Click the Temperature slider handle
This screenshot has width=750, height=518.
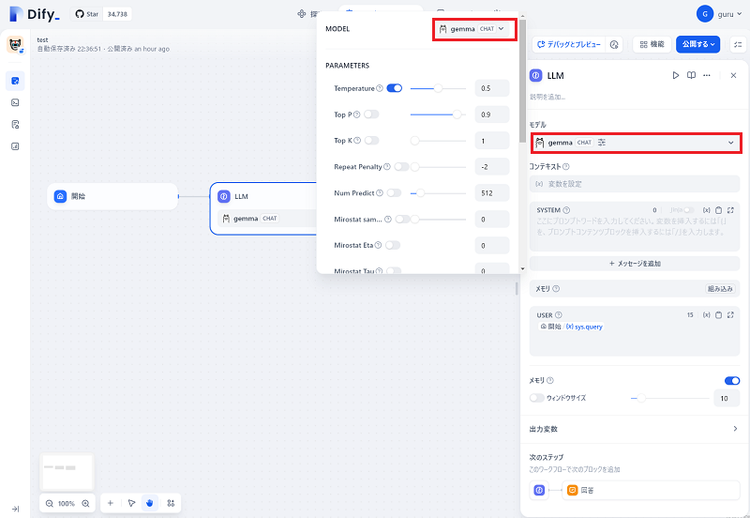coord(438,88)
